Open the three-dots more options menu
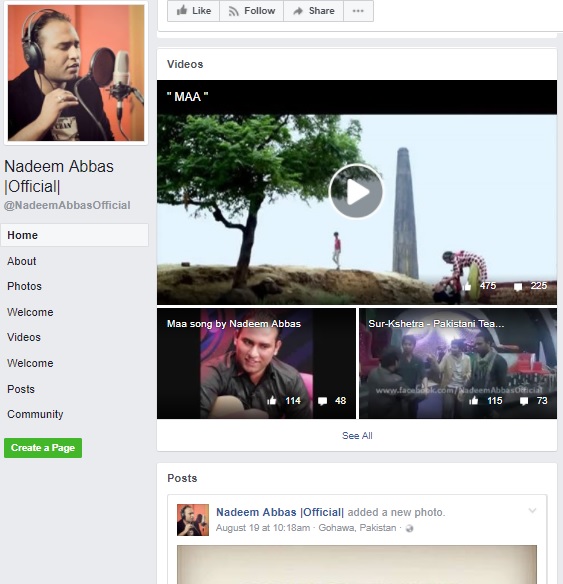 coord(358,11)
